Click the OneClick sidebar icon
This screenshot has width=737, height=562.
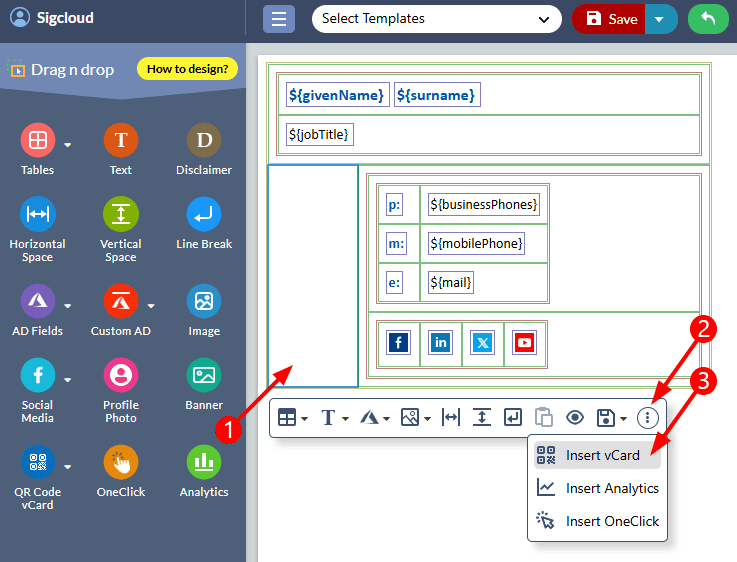coord(121,463)
